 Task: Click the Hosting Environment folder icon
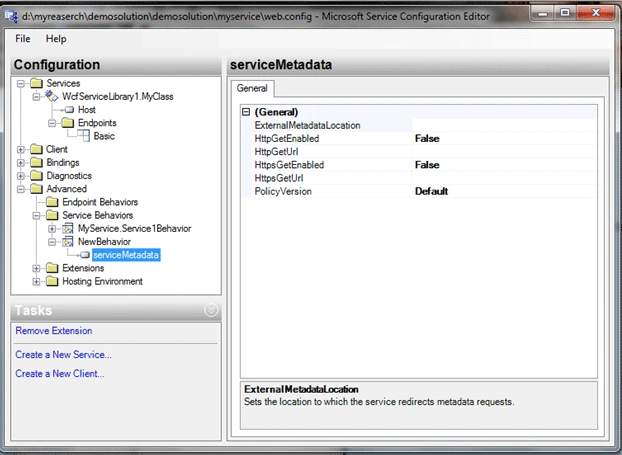pos(52,281)
